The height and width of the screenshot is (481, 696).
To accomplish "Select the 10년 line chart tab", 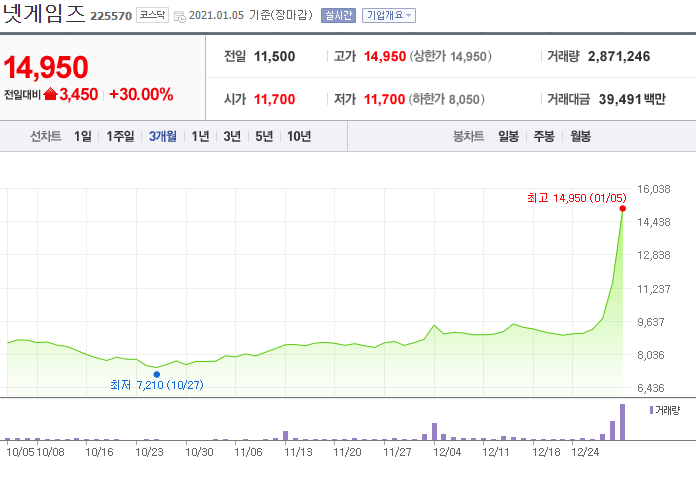I will point(299,136).
